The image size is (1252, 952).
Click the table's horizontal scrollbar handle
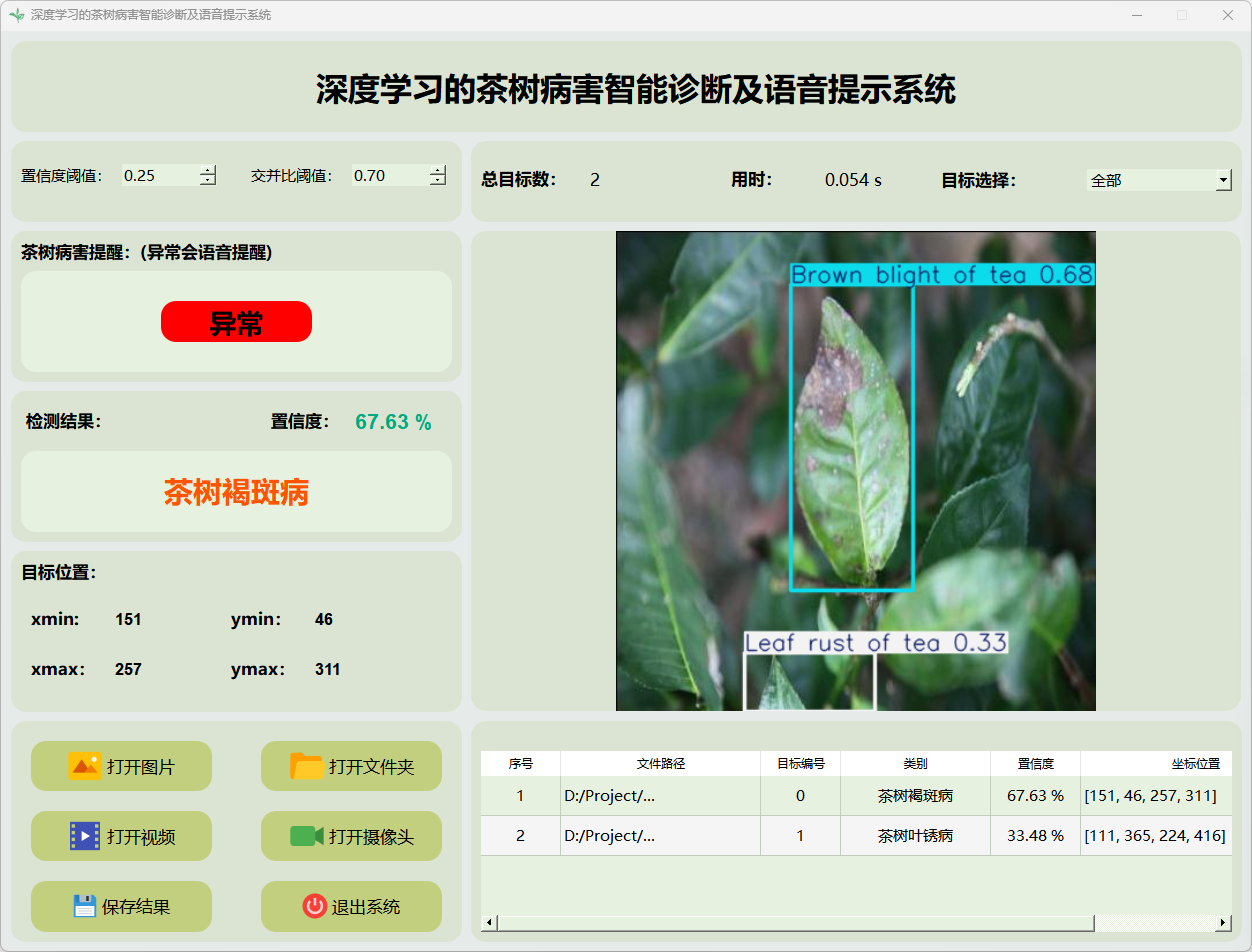(x=795, y=922)
